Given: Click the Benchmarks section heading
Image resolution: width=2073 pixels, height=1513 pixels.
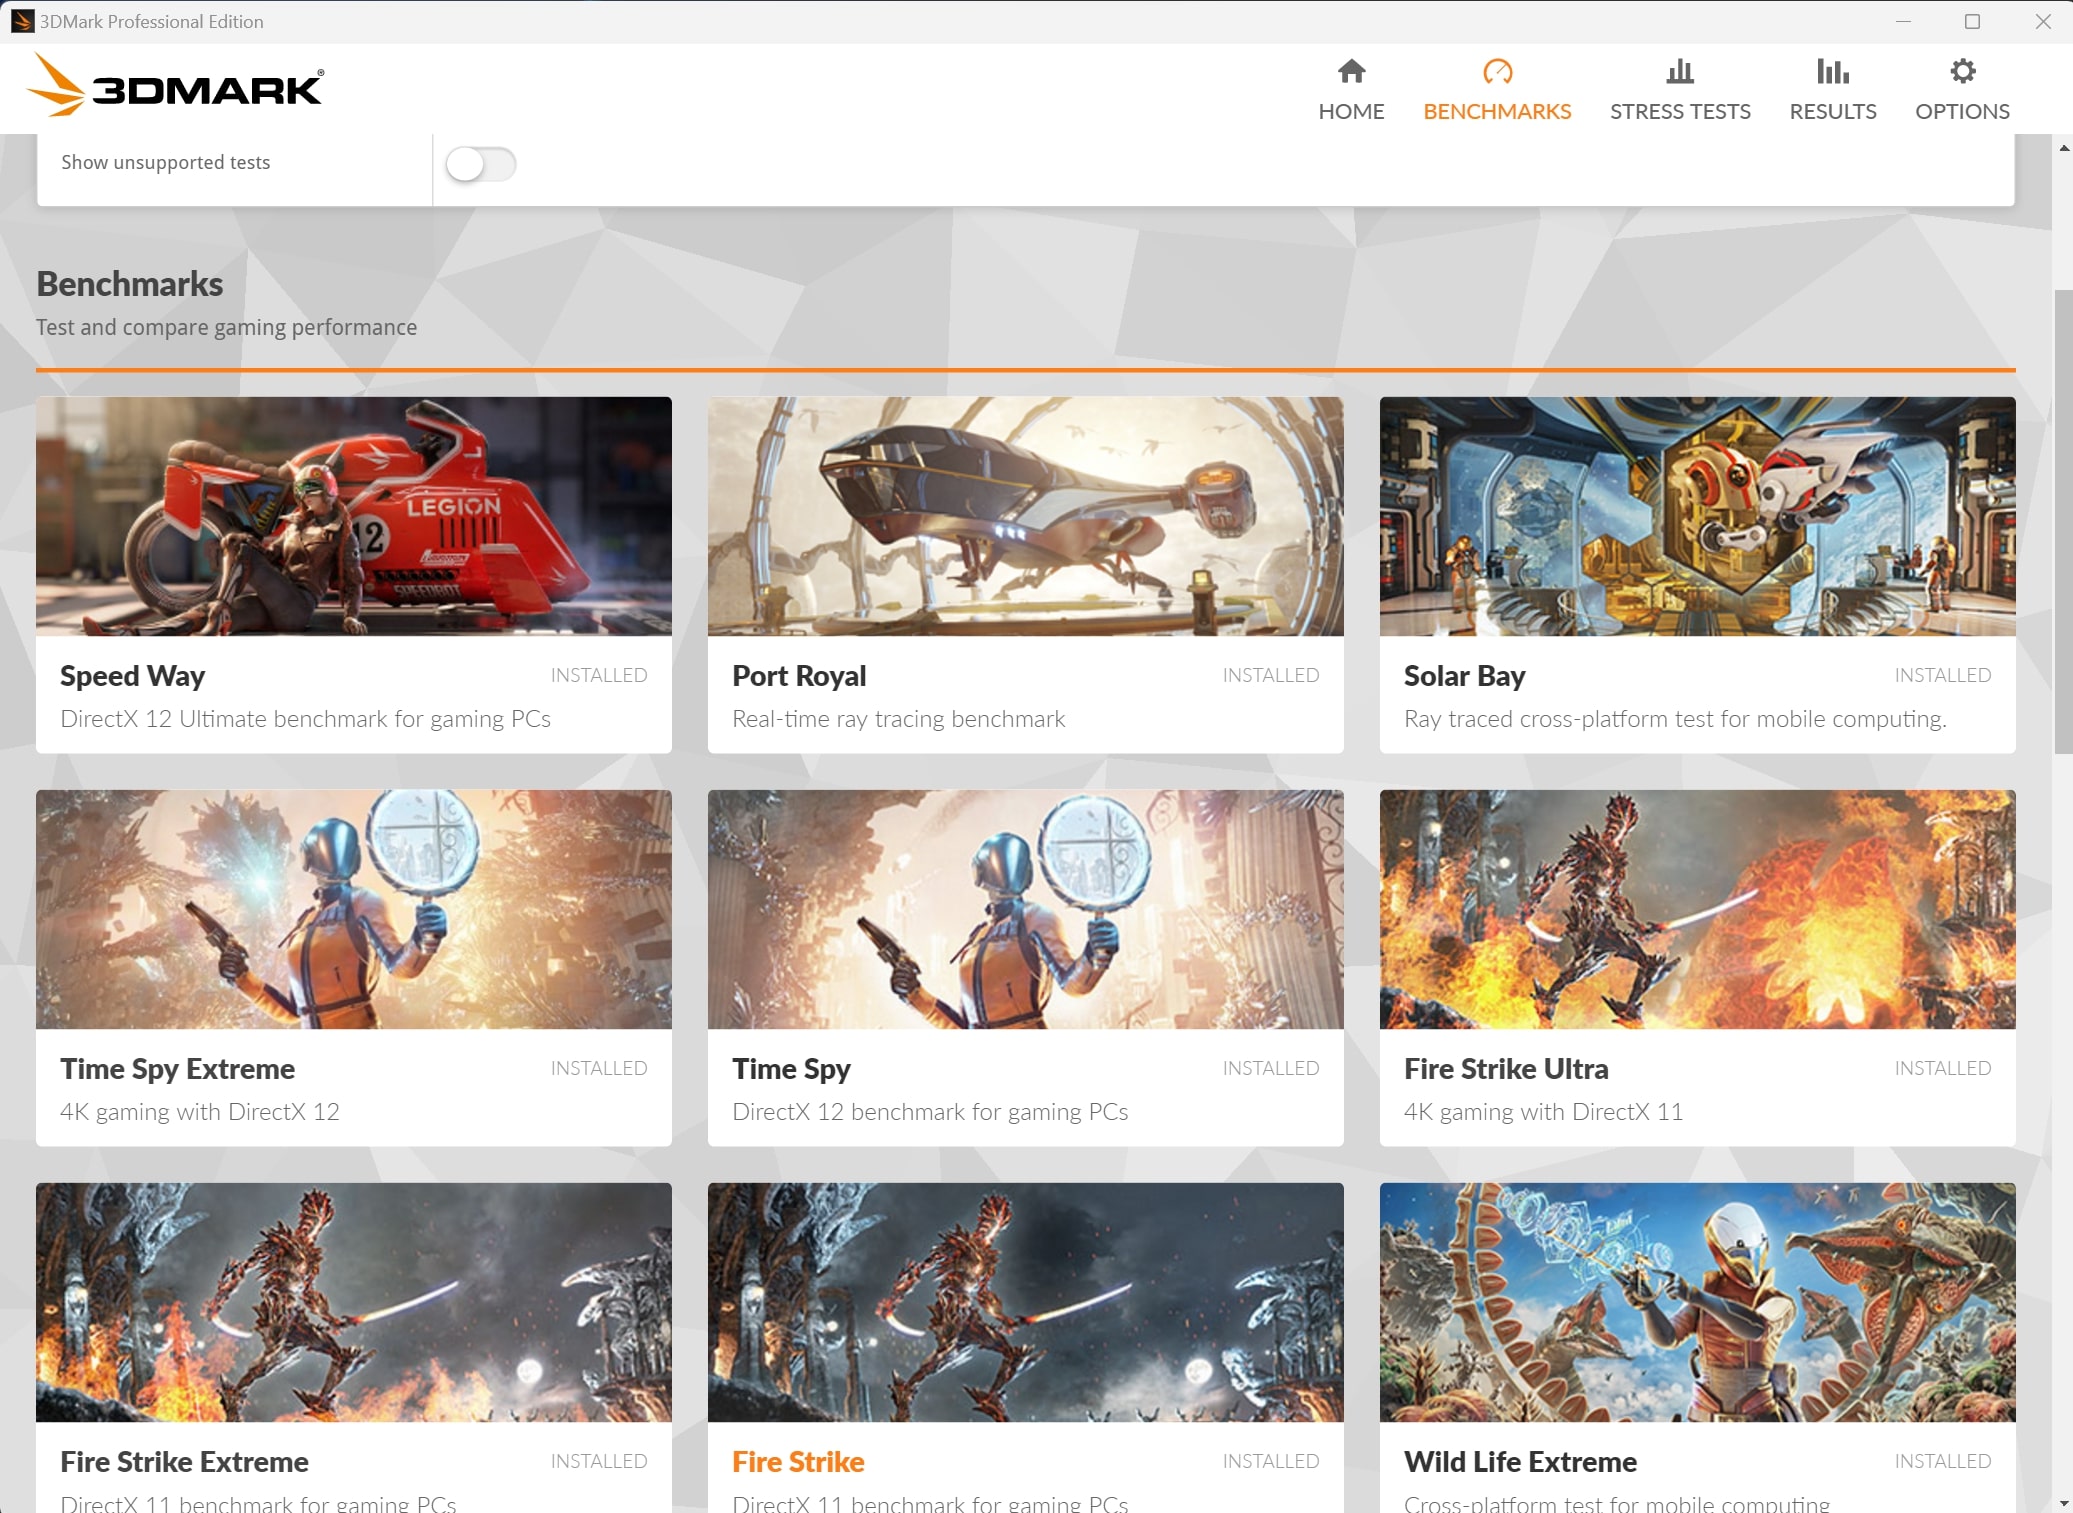Looking at the screenshot, I should [x=130, y=284].
